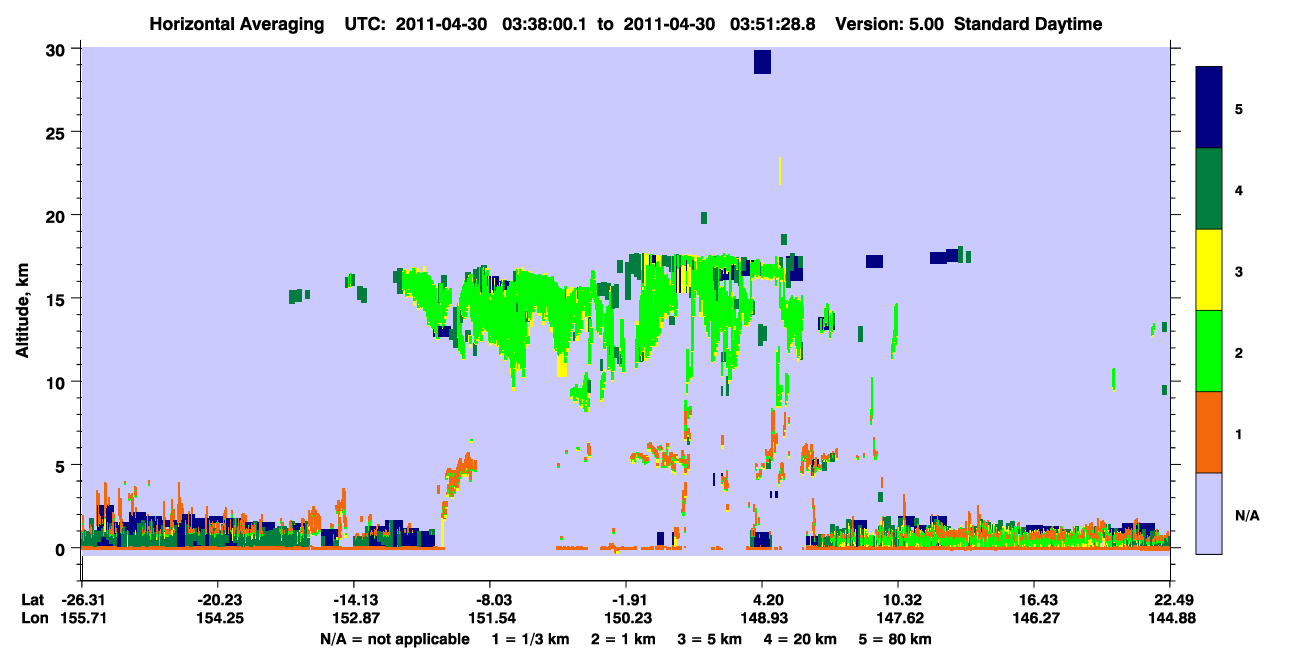Click legend text '3 = 5 km'
1300x667 pixels.
pos(710,639)
